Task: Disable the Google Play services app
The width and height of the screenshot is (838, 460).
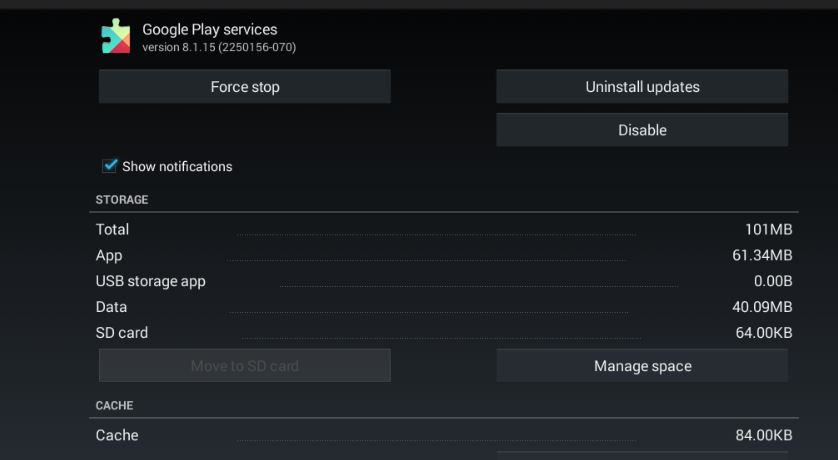Action: pyautogui.click(x=642, y=130)
